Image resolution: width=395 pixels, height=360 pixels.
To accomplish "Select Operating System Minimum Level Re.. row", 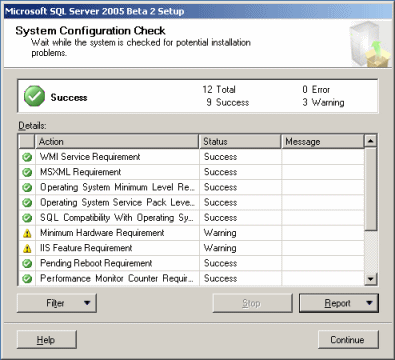I will tap(191, 187).
